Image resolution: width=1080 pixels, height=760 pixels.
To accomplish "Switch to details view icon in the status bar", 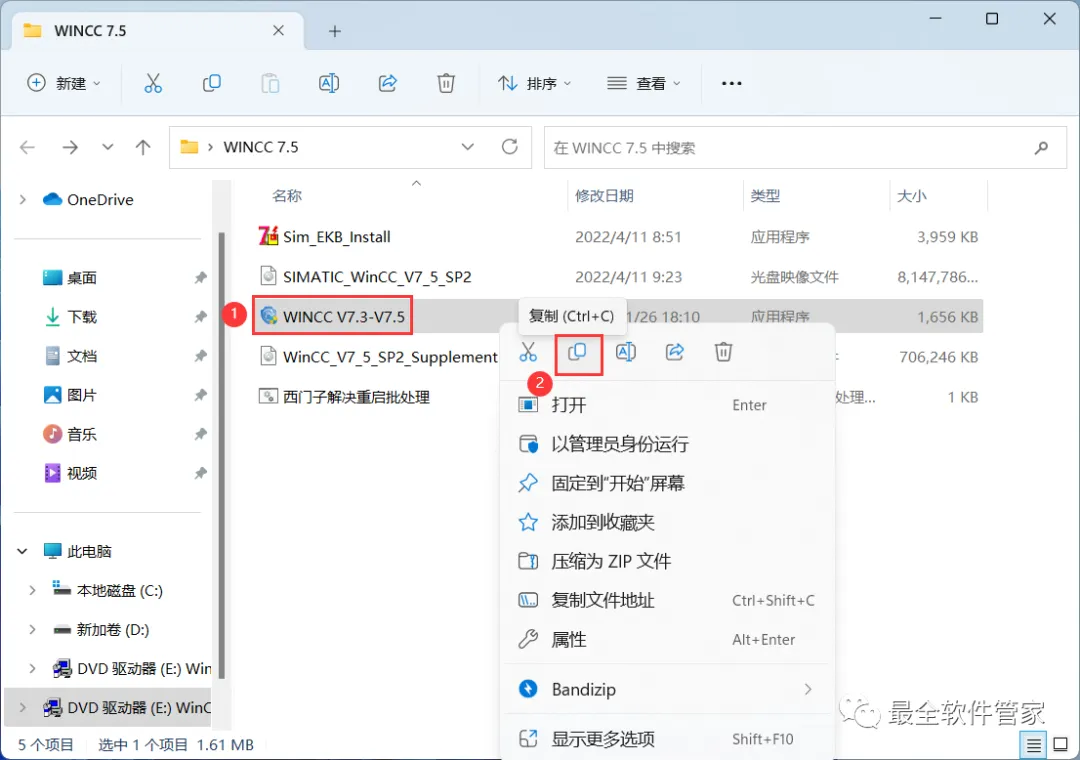I will [x=1033, y=745].
